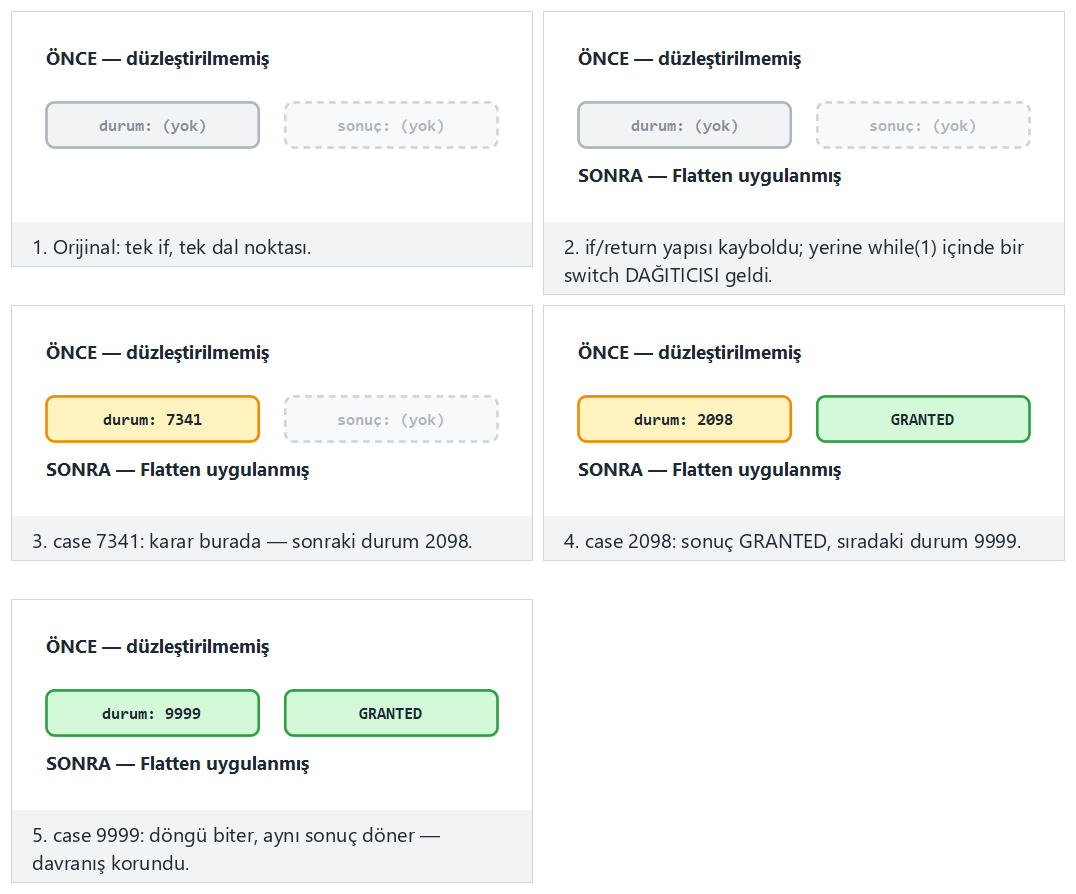Click 'durum: (yok)' in the switch DAĞITICISI card
Viewport: 1076px width, 894px height.
point(684,126)
